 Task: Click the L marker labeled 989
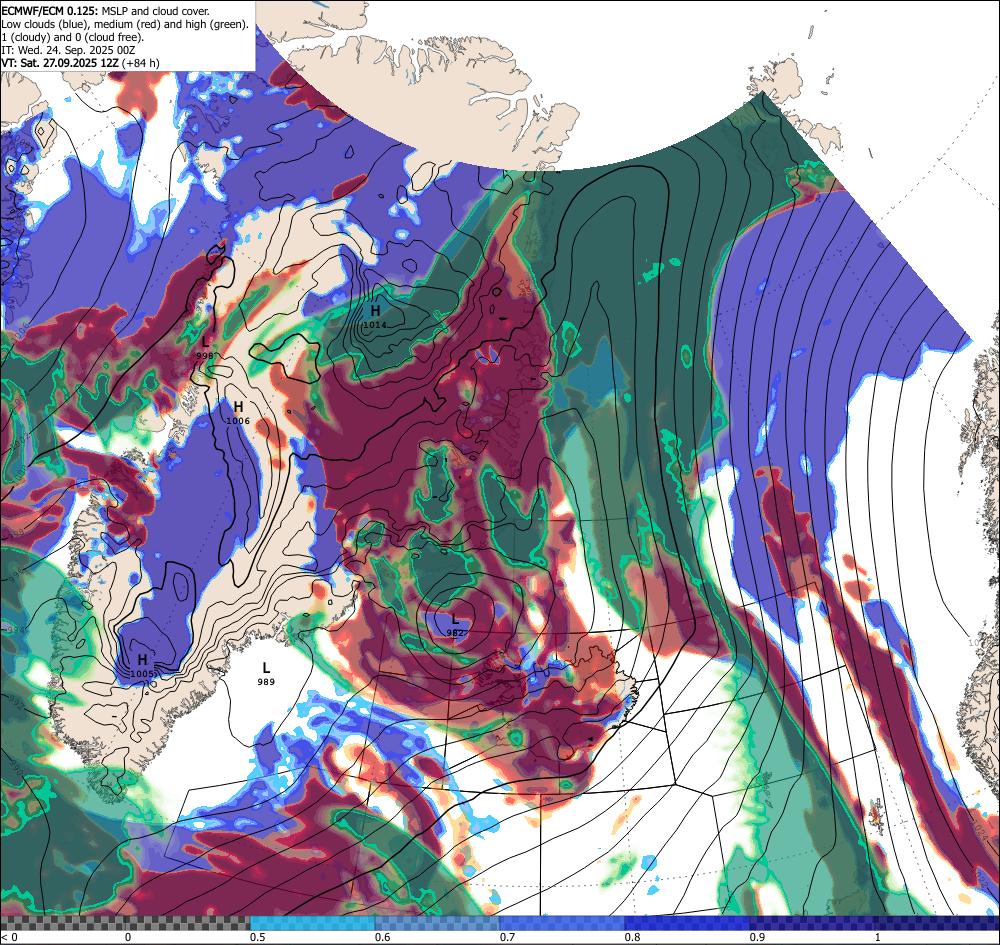[266, 668]
